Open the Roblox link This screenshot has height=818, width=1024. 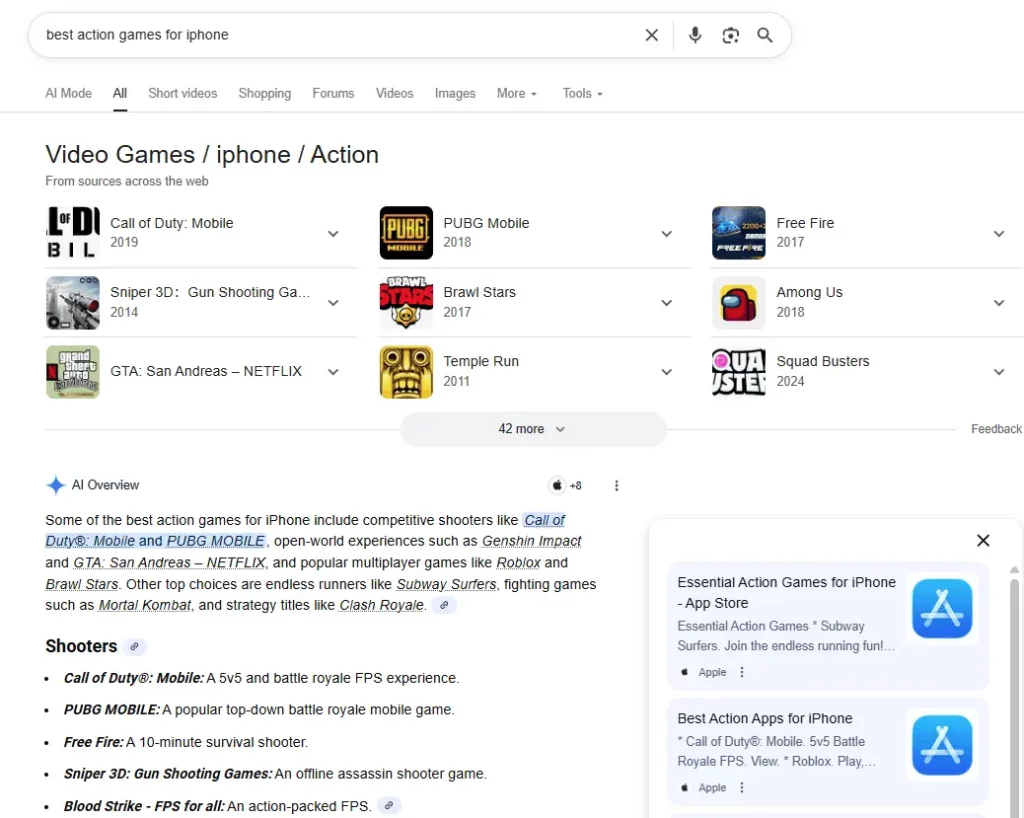coord(519,563)
